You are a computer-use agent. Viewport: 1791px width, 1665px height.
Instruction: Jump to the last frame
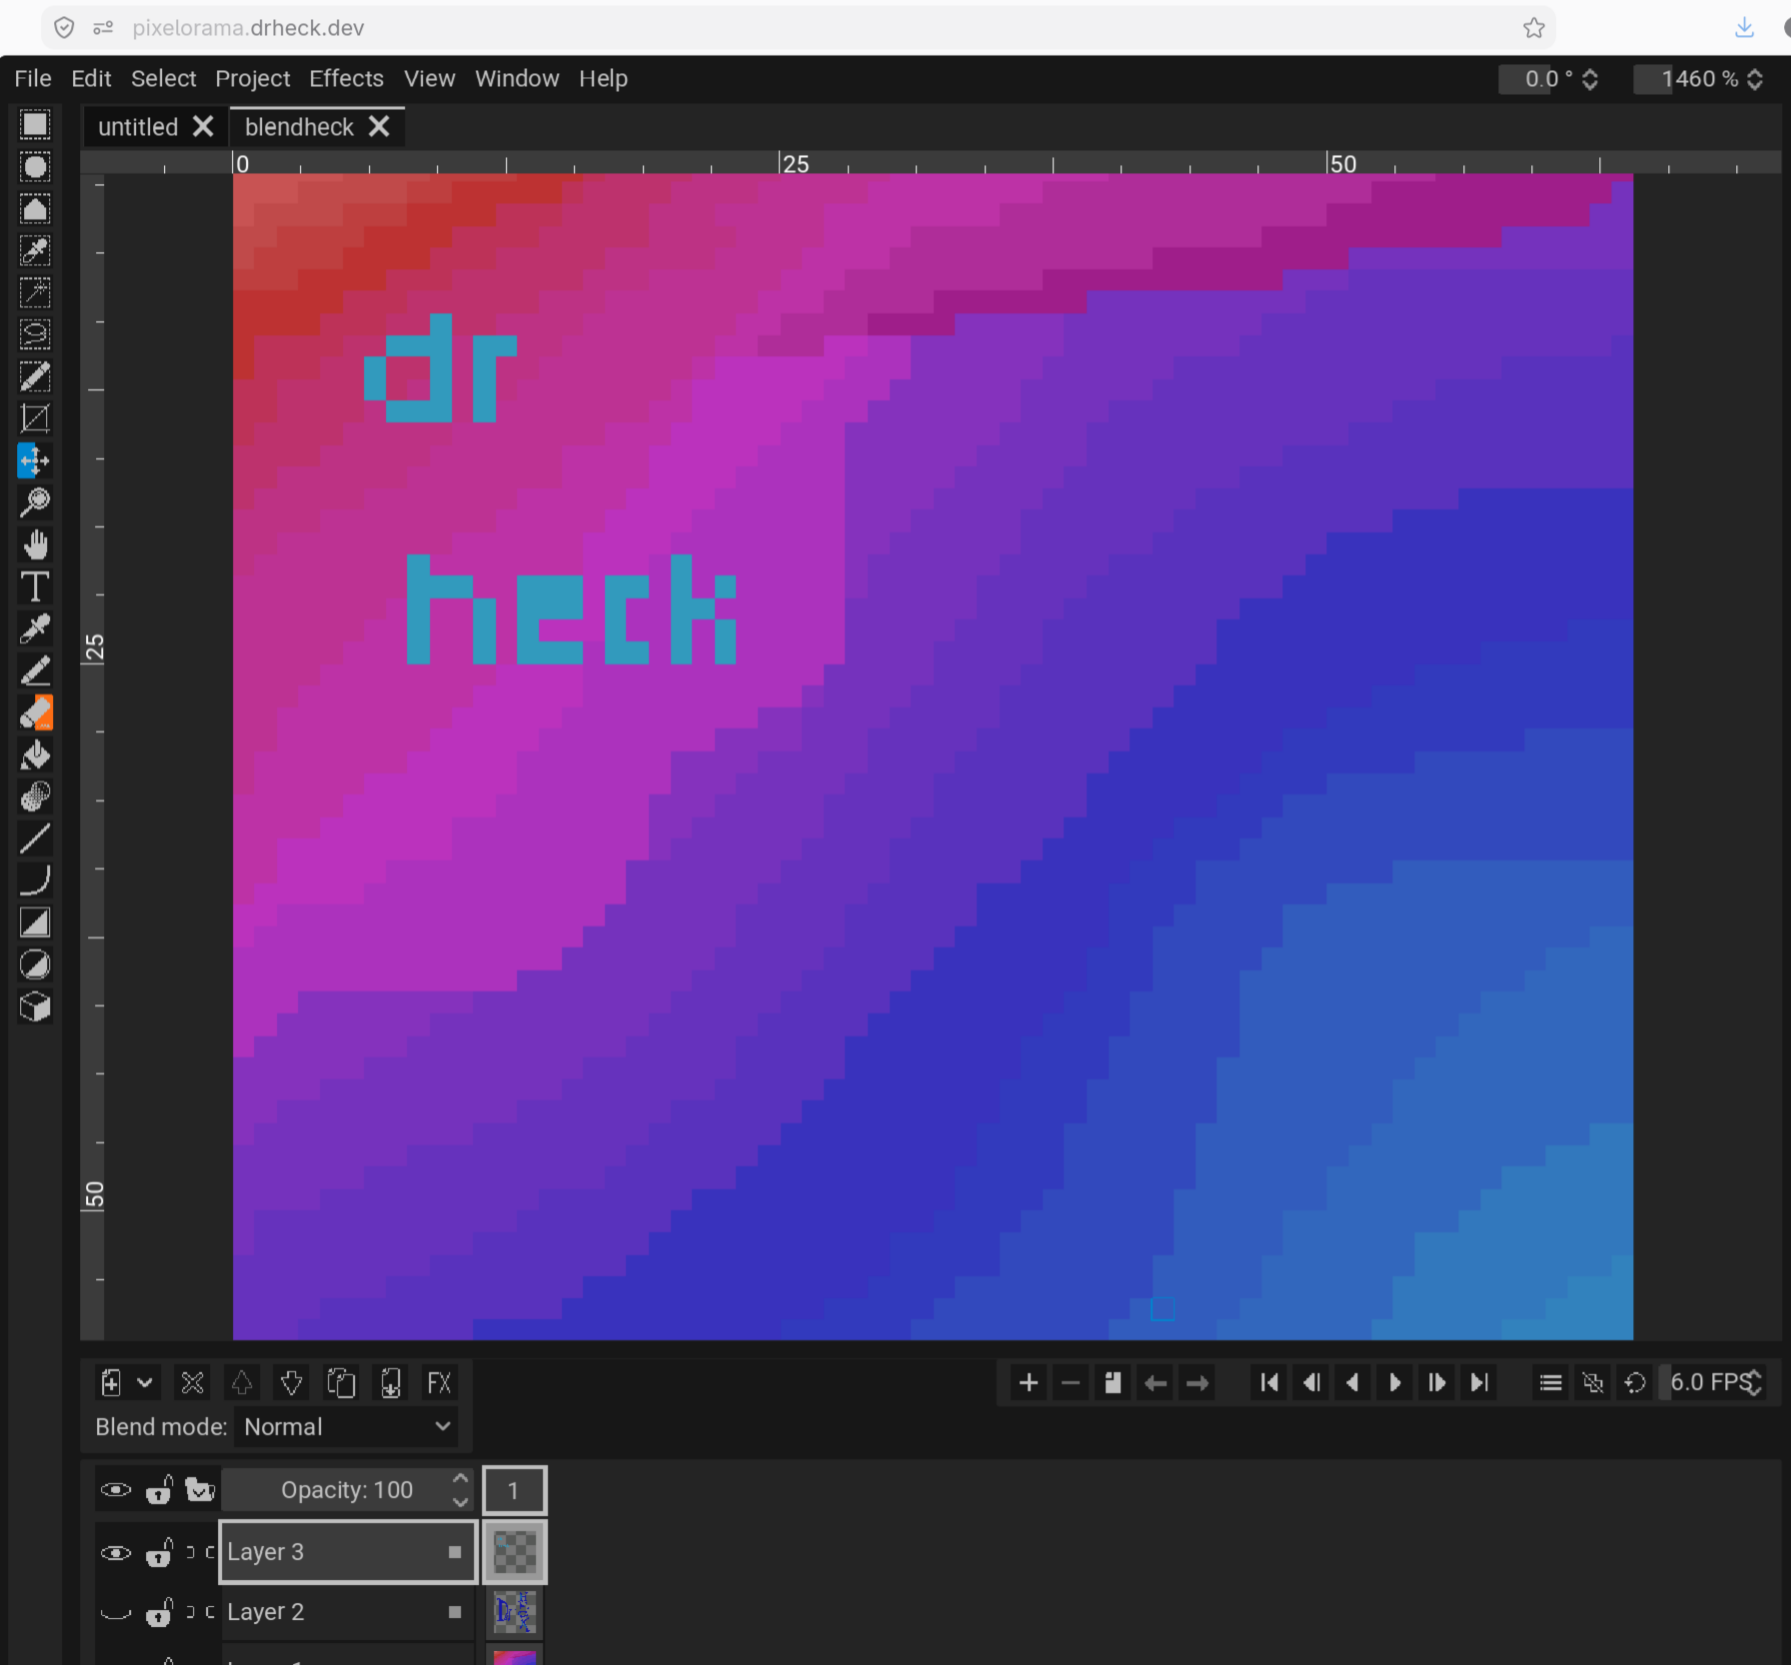pos(1479,1383)
